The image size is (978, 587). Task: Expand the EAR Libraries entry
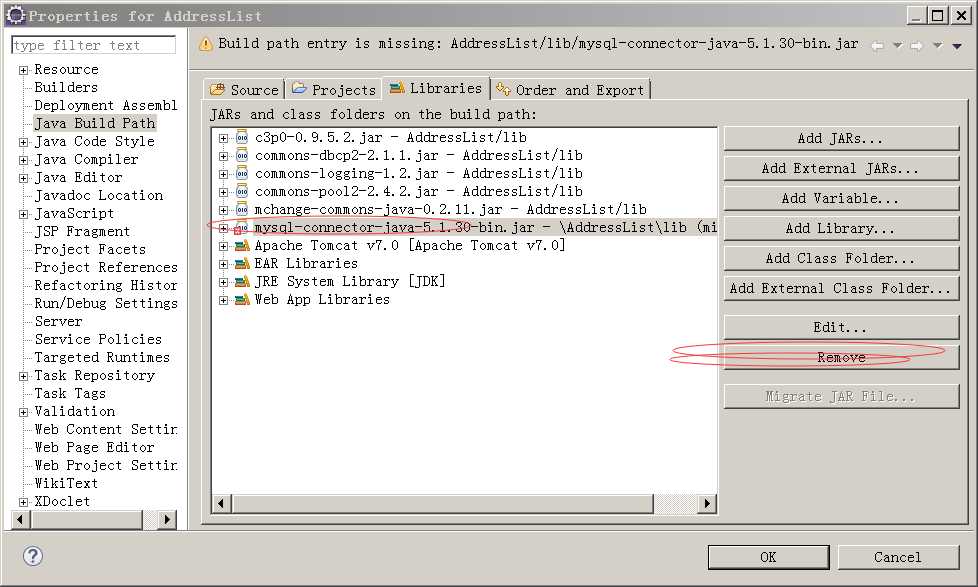click(223, 265)
